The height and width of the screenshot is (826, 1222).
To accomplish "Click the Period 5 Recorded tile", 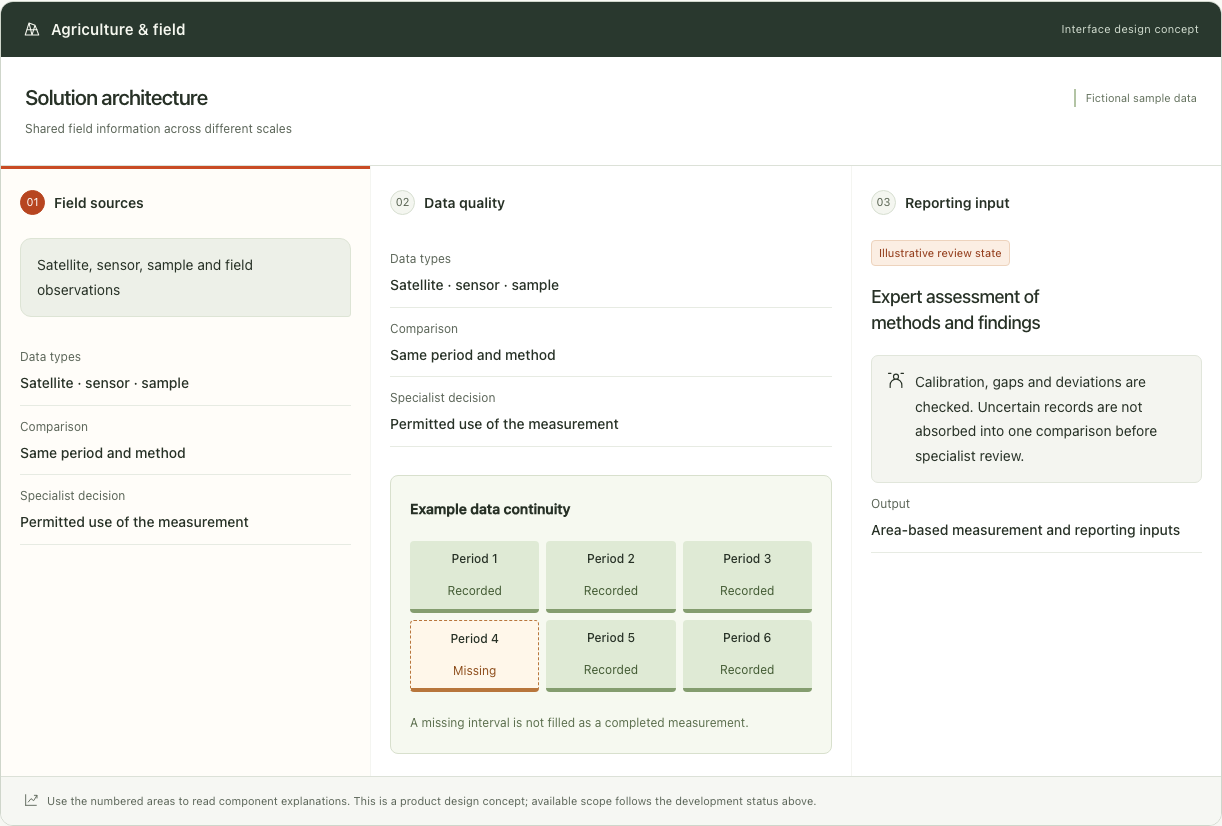I will click(x=611, y=656).
